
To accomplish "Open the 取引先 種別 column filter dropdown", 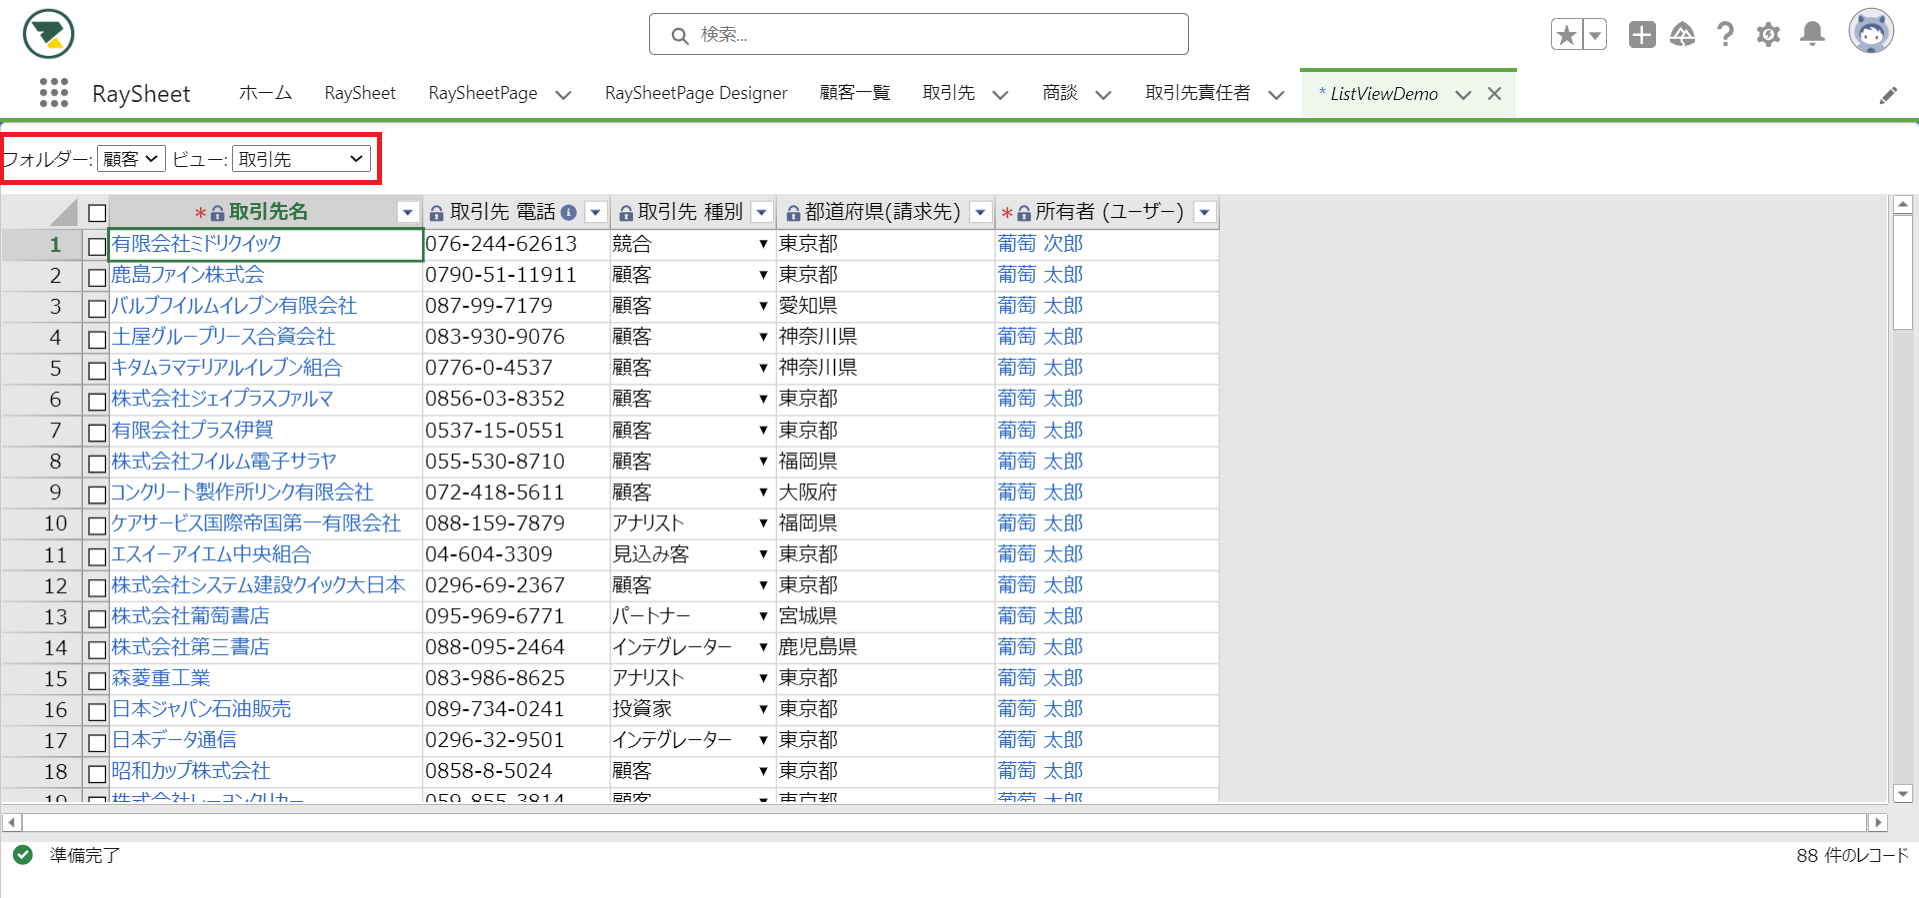I will coord(762,212).
